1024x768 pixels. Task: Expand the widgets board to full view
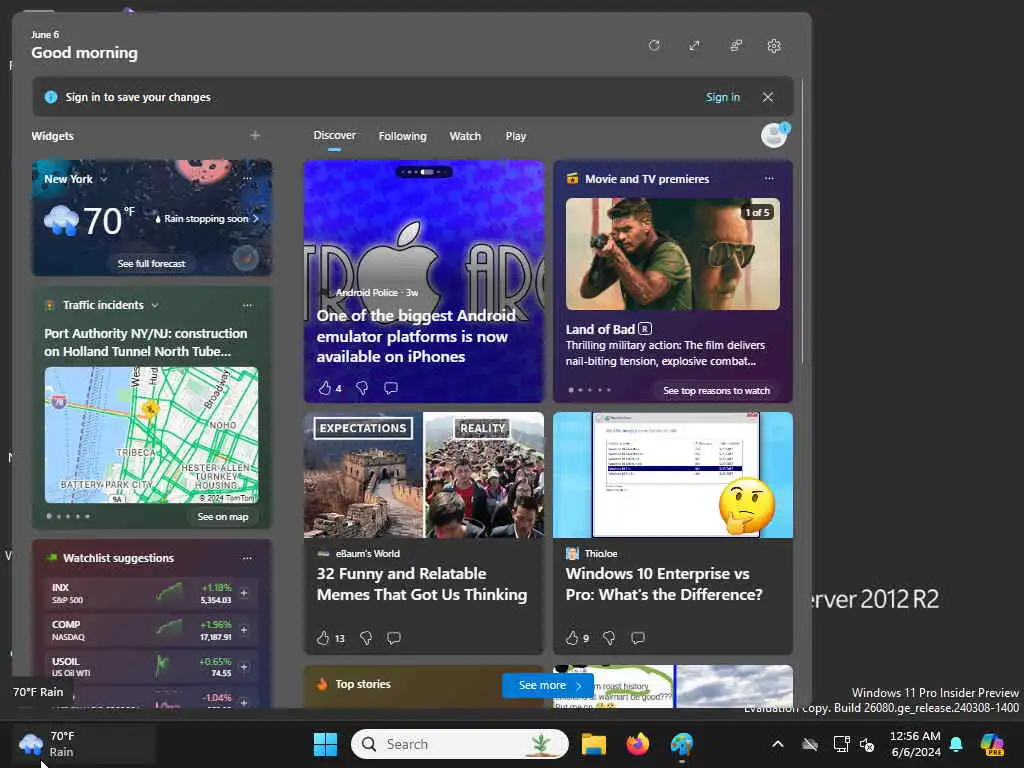tap(694, 46)
